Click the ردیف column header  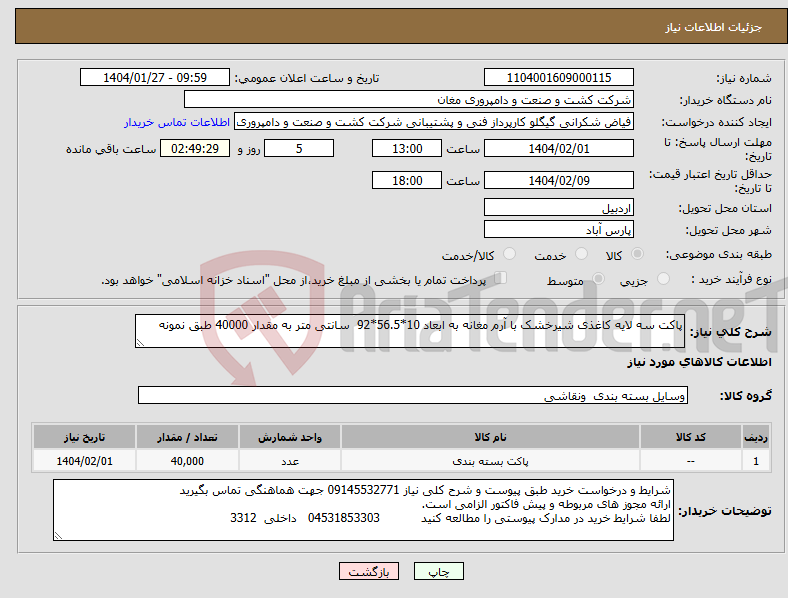756,437
